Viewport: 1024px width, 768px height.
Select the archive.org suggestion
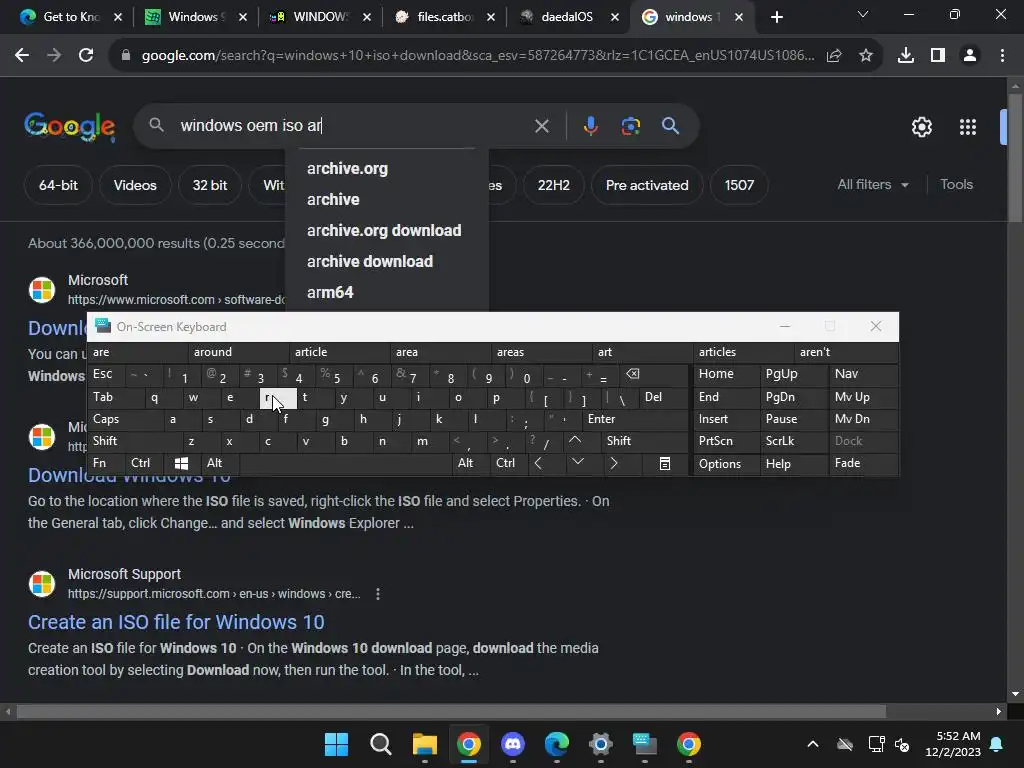tap(347, 168)
